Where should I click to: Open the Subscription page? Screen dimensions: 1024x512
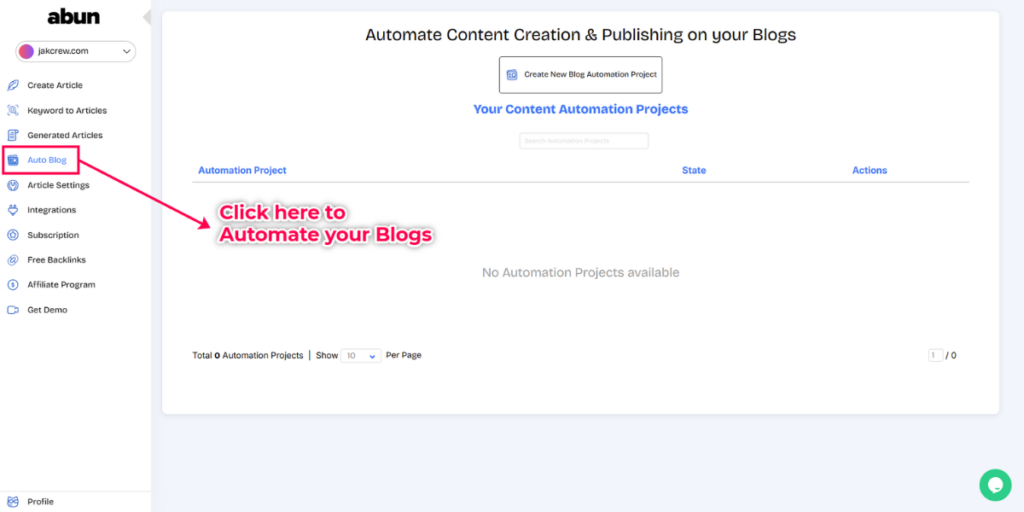(x=53, y=235)
